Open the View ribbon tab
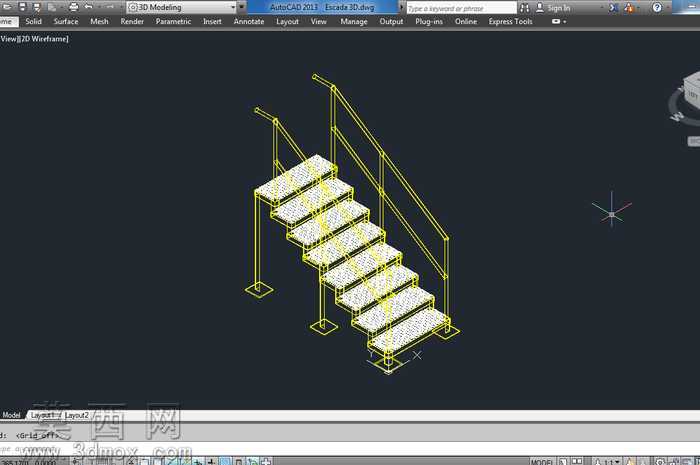The width and height of the screenshot is (700, 465). point(319,21)
